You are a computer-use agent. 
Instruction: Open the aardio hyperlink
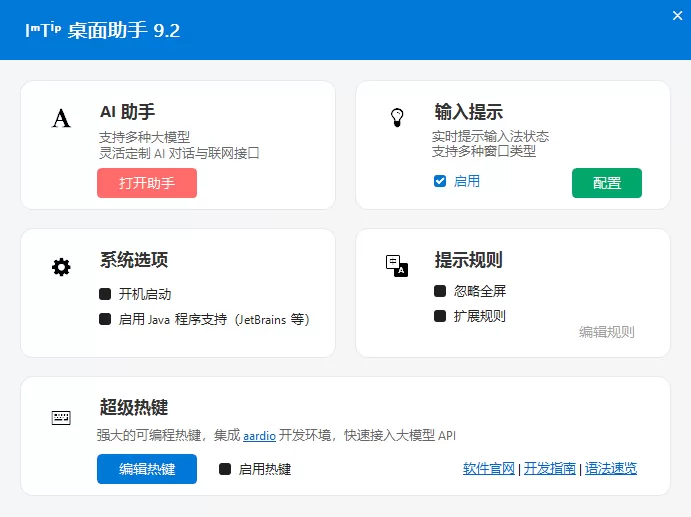[260, 436]
